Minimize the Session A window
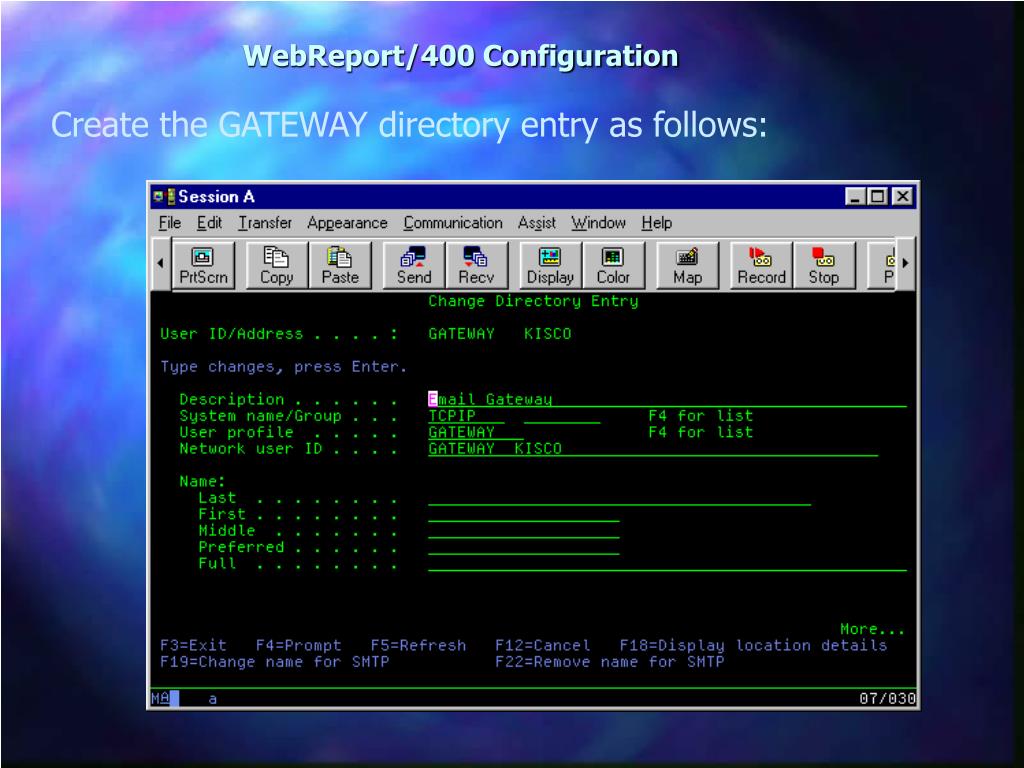 [855, 197]
